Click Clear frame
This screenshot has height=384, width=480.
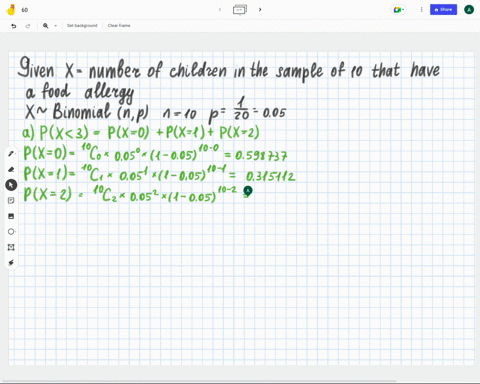(119, 26)
